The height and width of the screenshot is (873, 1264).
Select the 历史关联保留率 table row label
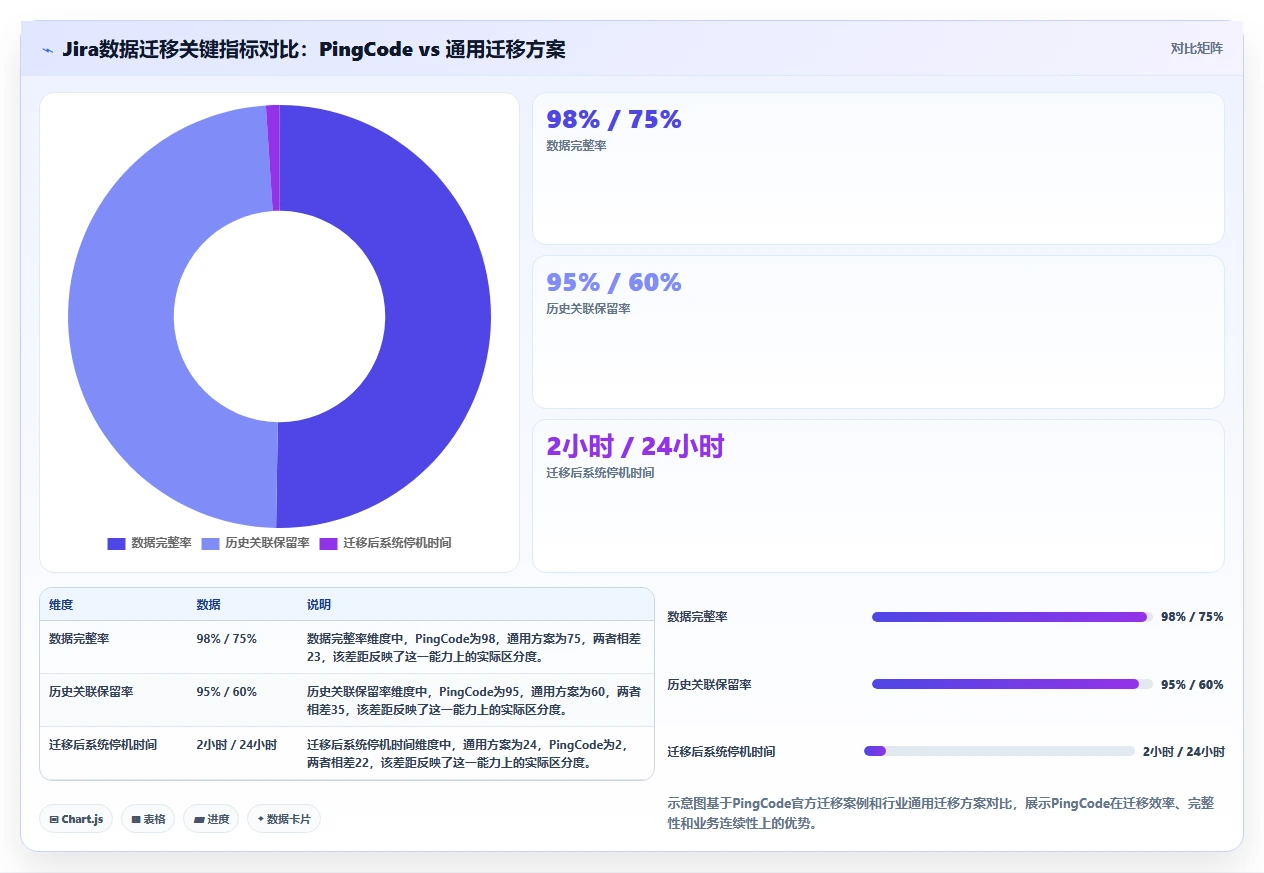91,691
